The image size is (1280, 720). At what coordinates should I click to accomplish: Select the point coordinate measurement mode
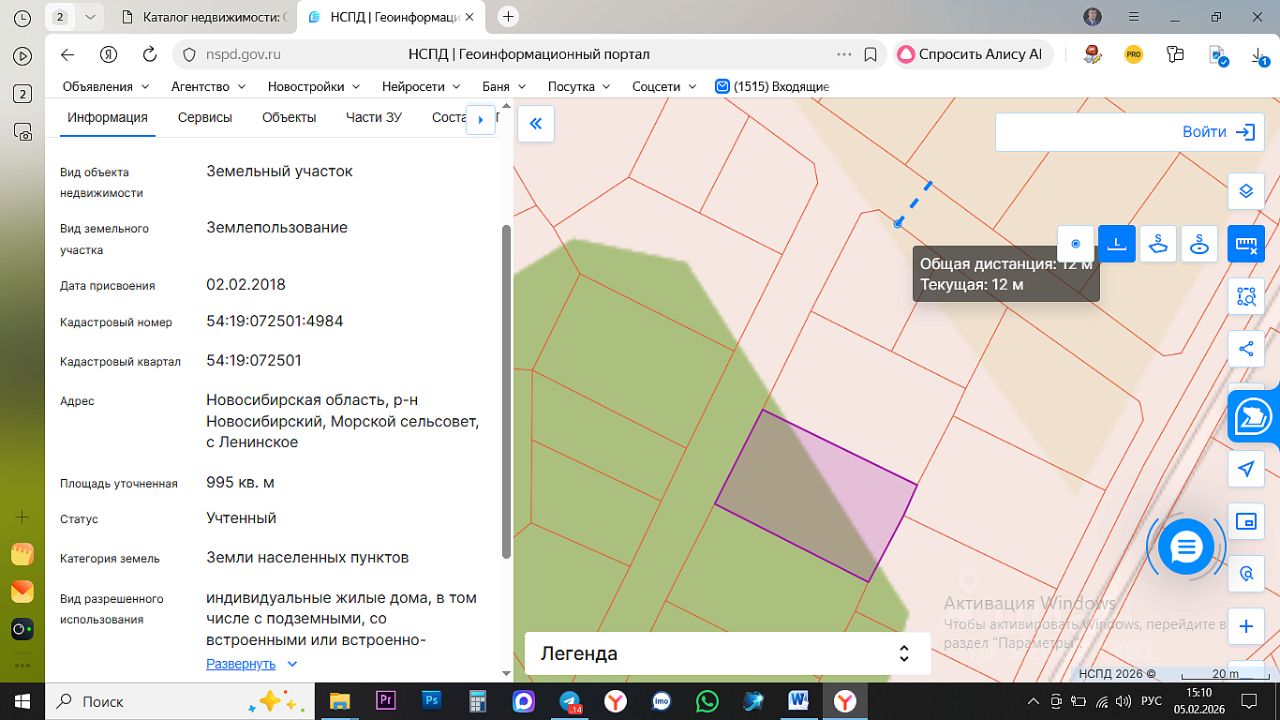pos(1076,244)
